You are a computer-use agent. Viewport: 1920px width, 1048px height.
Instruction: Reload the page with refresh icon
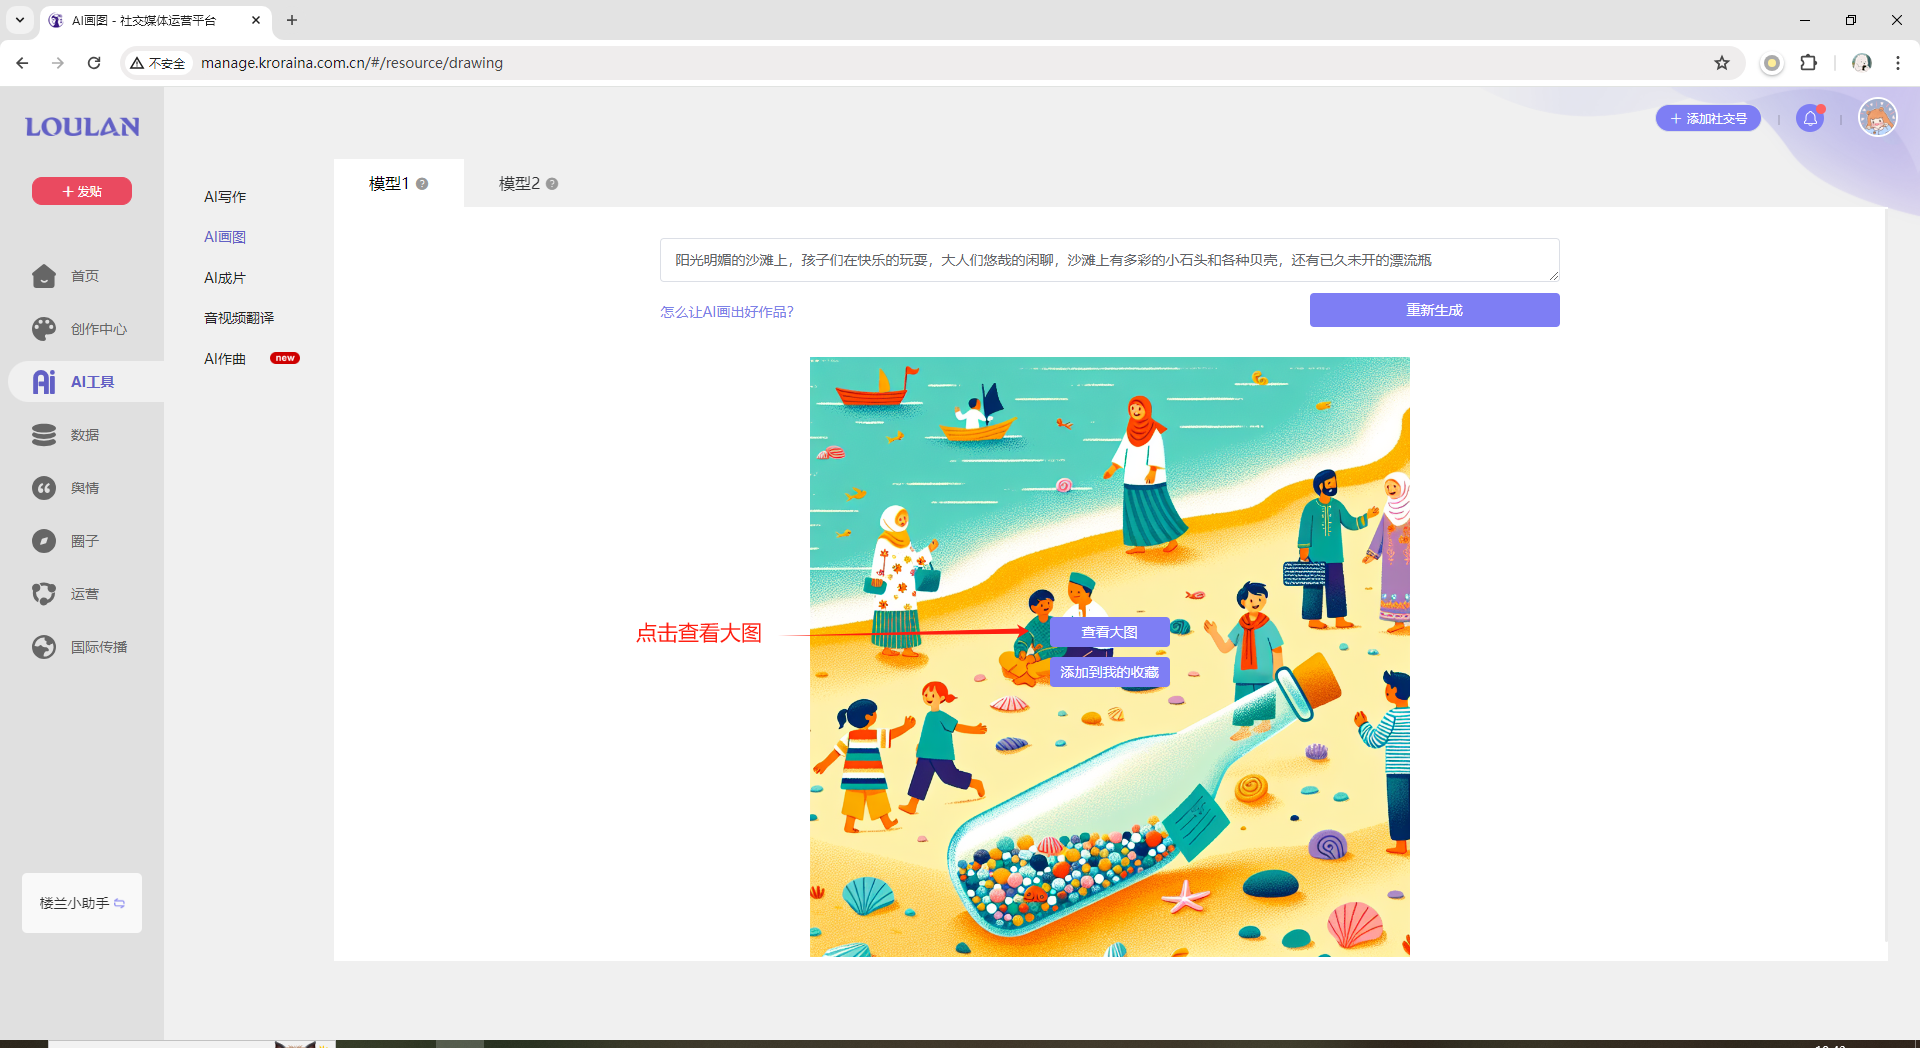[x=94, y=63]
